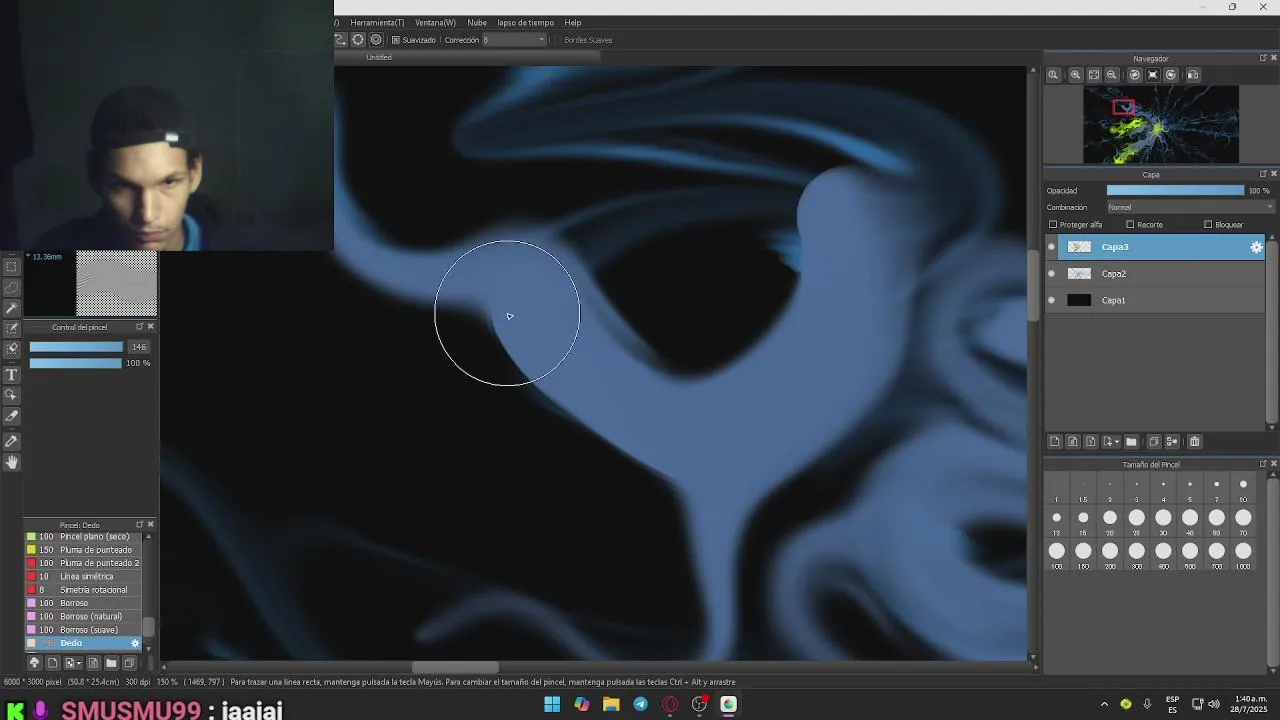Viewport: 1280px width, 720px height.
Task: Hide Capa3 layer visibility
Action: click(x=1051, y=247)
